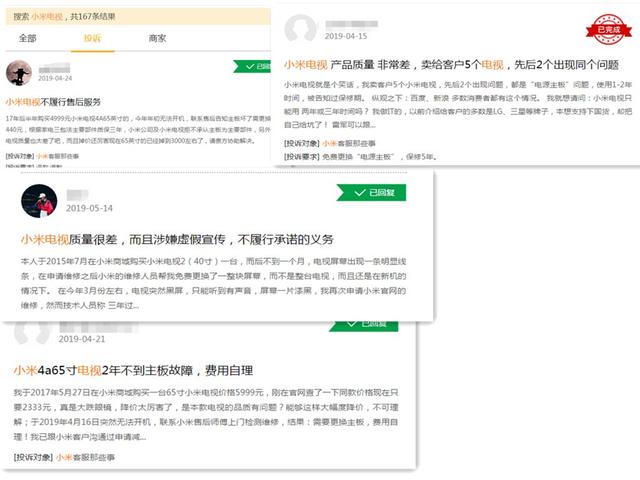Open complaint titled 小米电视不履行售后服务
Viewport: 640px width, 480px height.
(x=53, y=102)
